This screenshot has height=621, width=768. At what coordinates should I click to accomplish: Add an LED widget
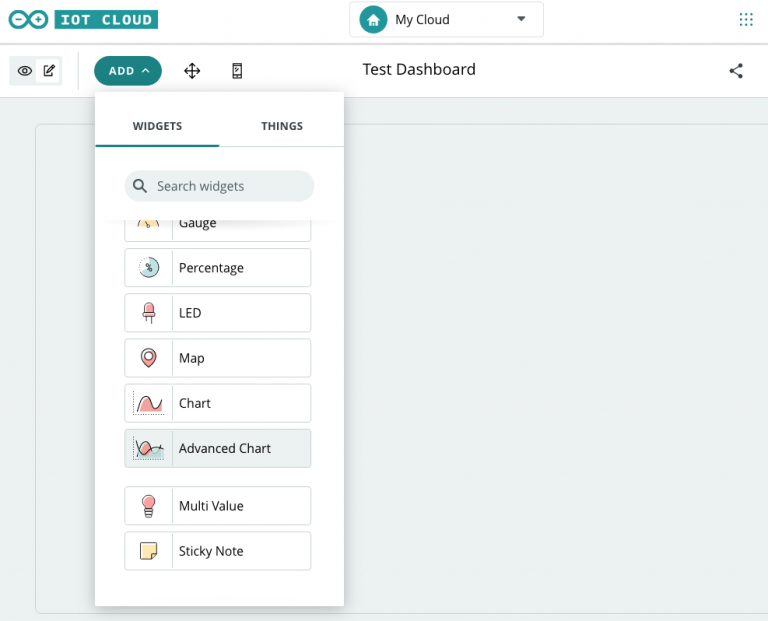(x=217, y=312)
